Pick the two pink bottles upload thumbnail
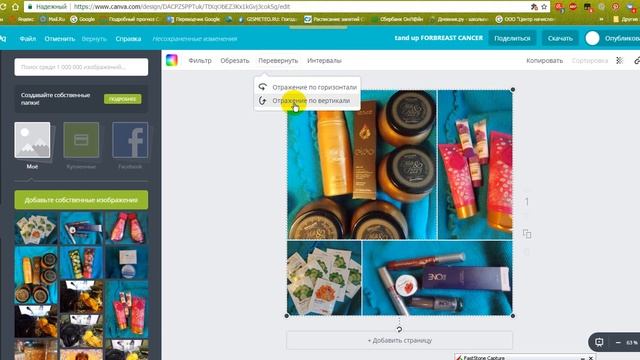 tap(127, 228)
